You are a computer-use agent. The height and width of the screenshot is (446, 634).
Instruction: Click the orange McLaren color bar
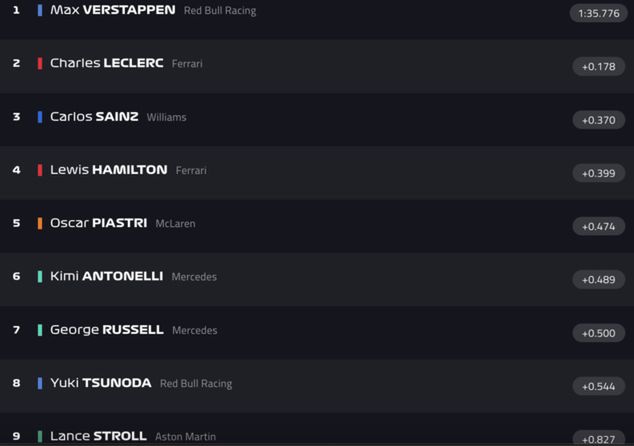click(x=40, y=223)
